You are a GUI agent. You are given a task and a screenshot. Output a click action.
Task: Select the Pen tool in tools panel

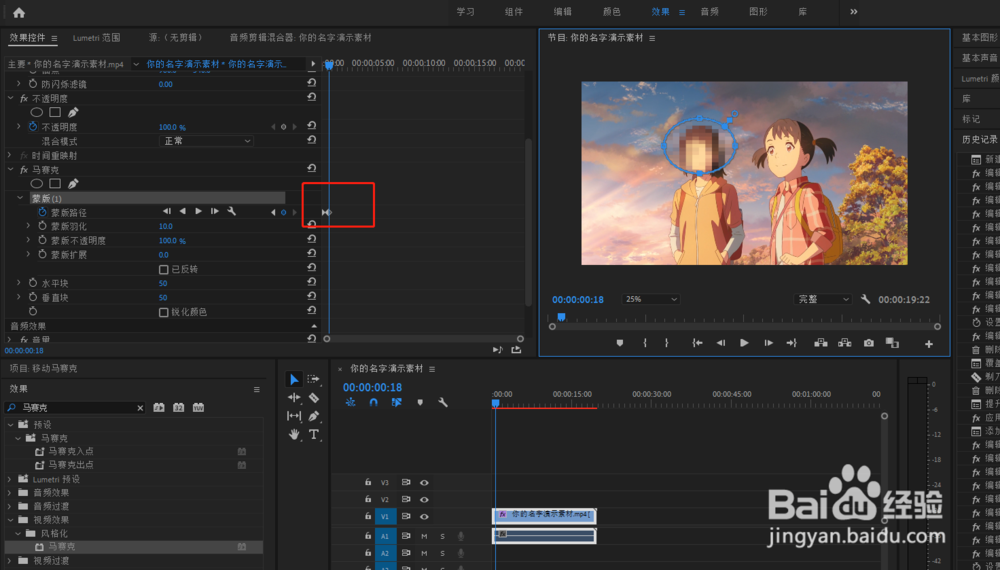(314, 416)
